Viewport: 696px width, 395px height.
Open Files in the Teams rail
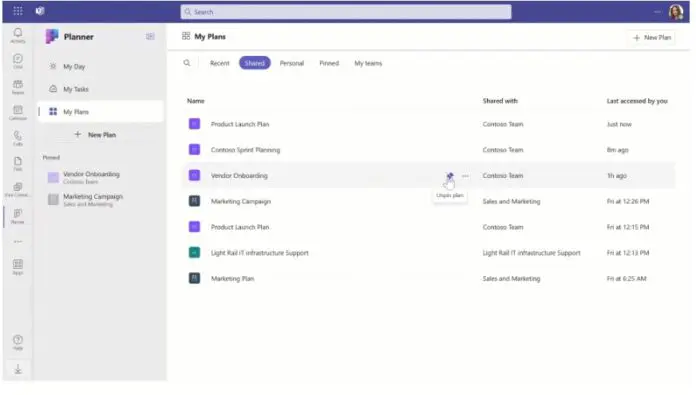(18, 163)
